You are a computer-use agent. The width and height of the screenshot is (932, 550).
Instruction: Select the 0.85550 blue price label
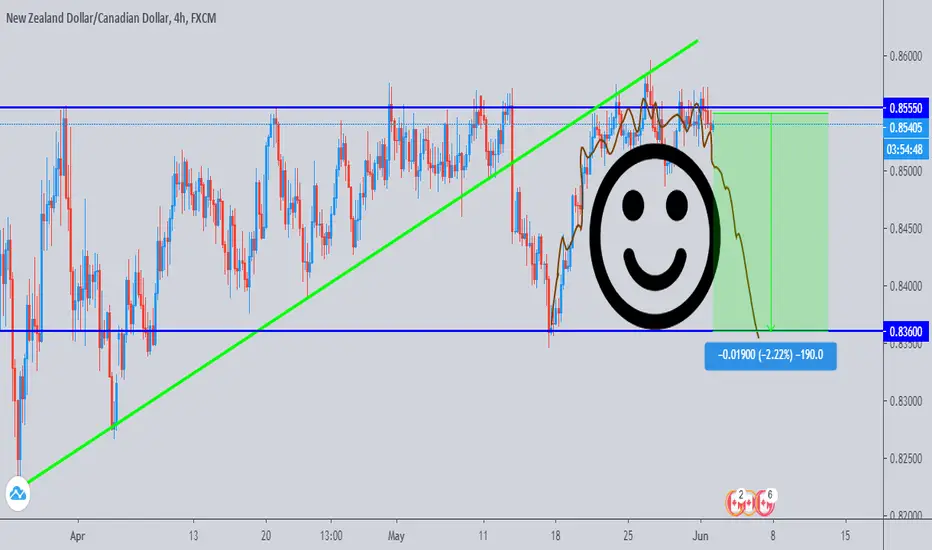906,108
